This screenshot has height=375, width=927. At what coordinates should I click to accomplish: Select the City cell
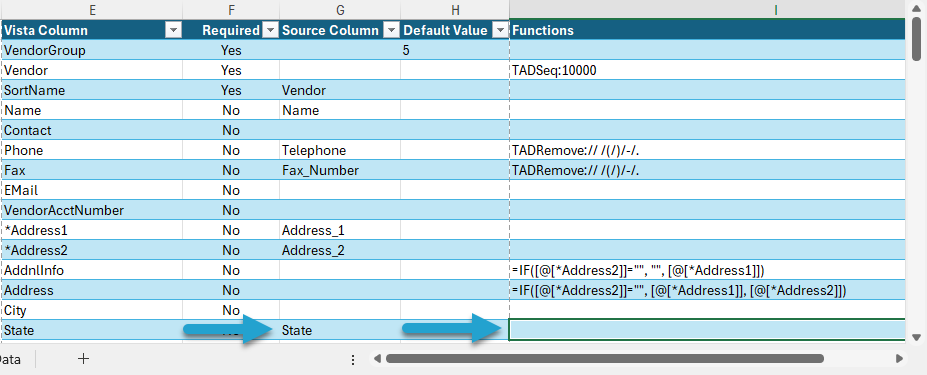pyautogui.click(x=92, y=310)
